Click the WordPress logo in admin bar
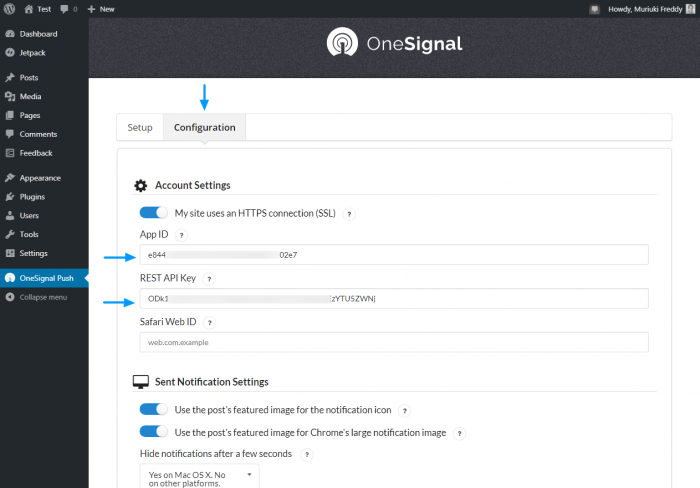 9,8
